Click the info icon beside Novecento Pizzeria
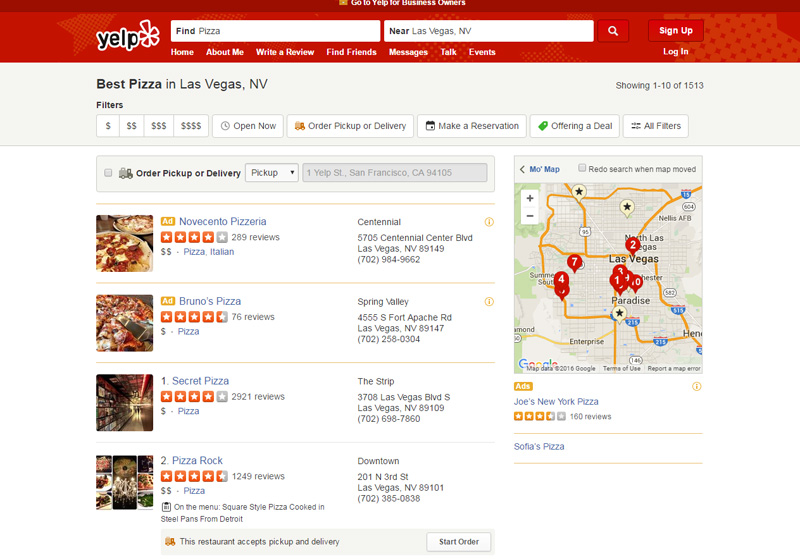 [489, 222]
